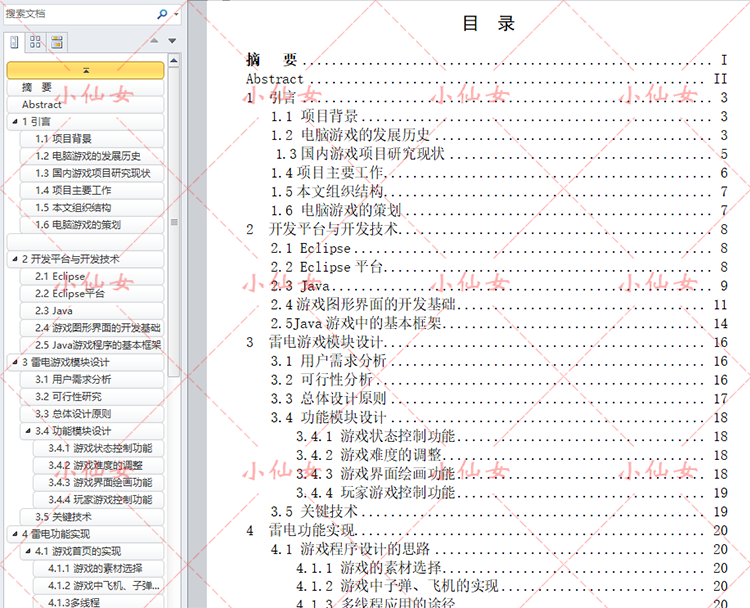Viewport: 750px width, 608px height.
Task: Click 3.2 可行性分析 contents line
Action: point(499,380)
